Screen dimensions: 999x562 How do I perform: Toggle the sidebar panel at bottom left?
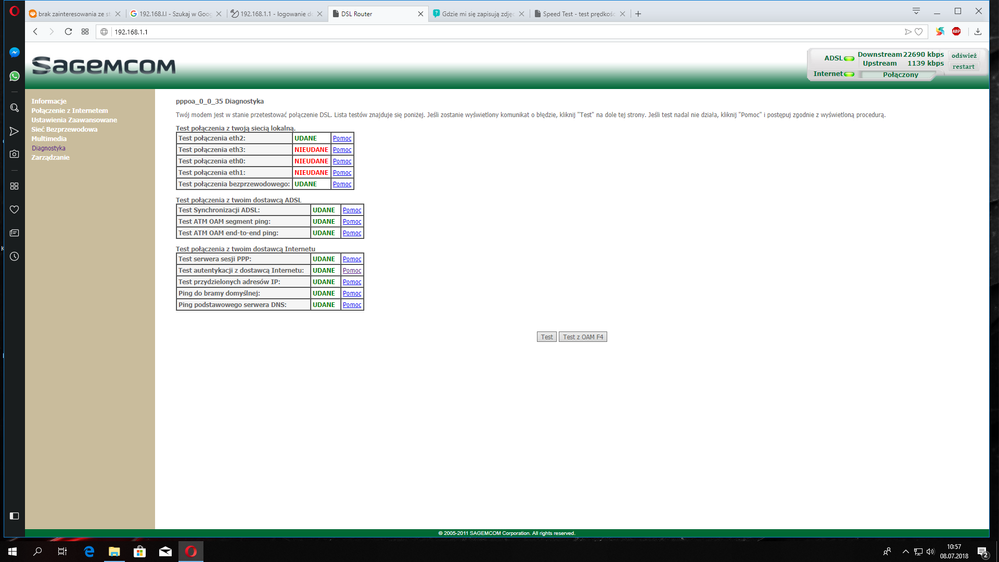14,516
